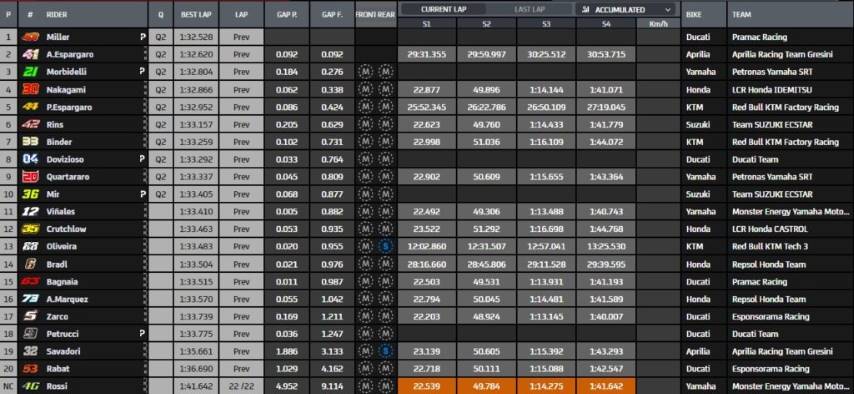Viewport: 854px width, 394px height.
Task: Click A.Espargaro's number 41 badge
Action: click(x=30, y=54)
